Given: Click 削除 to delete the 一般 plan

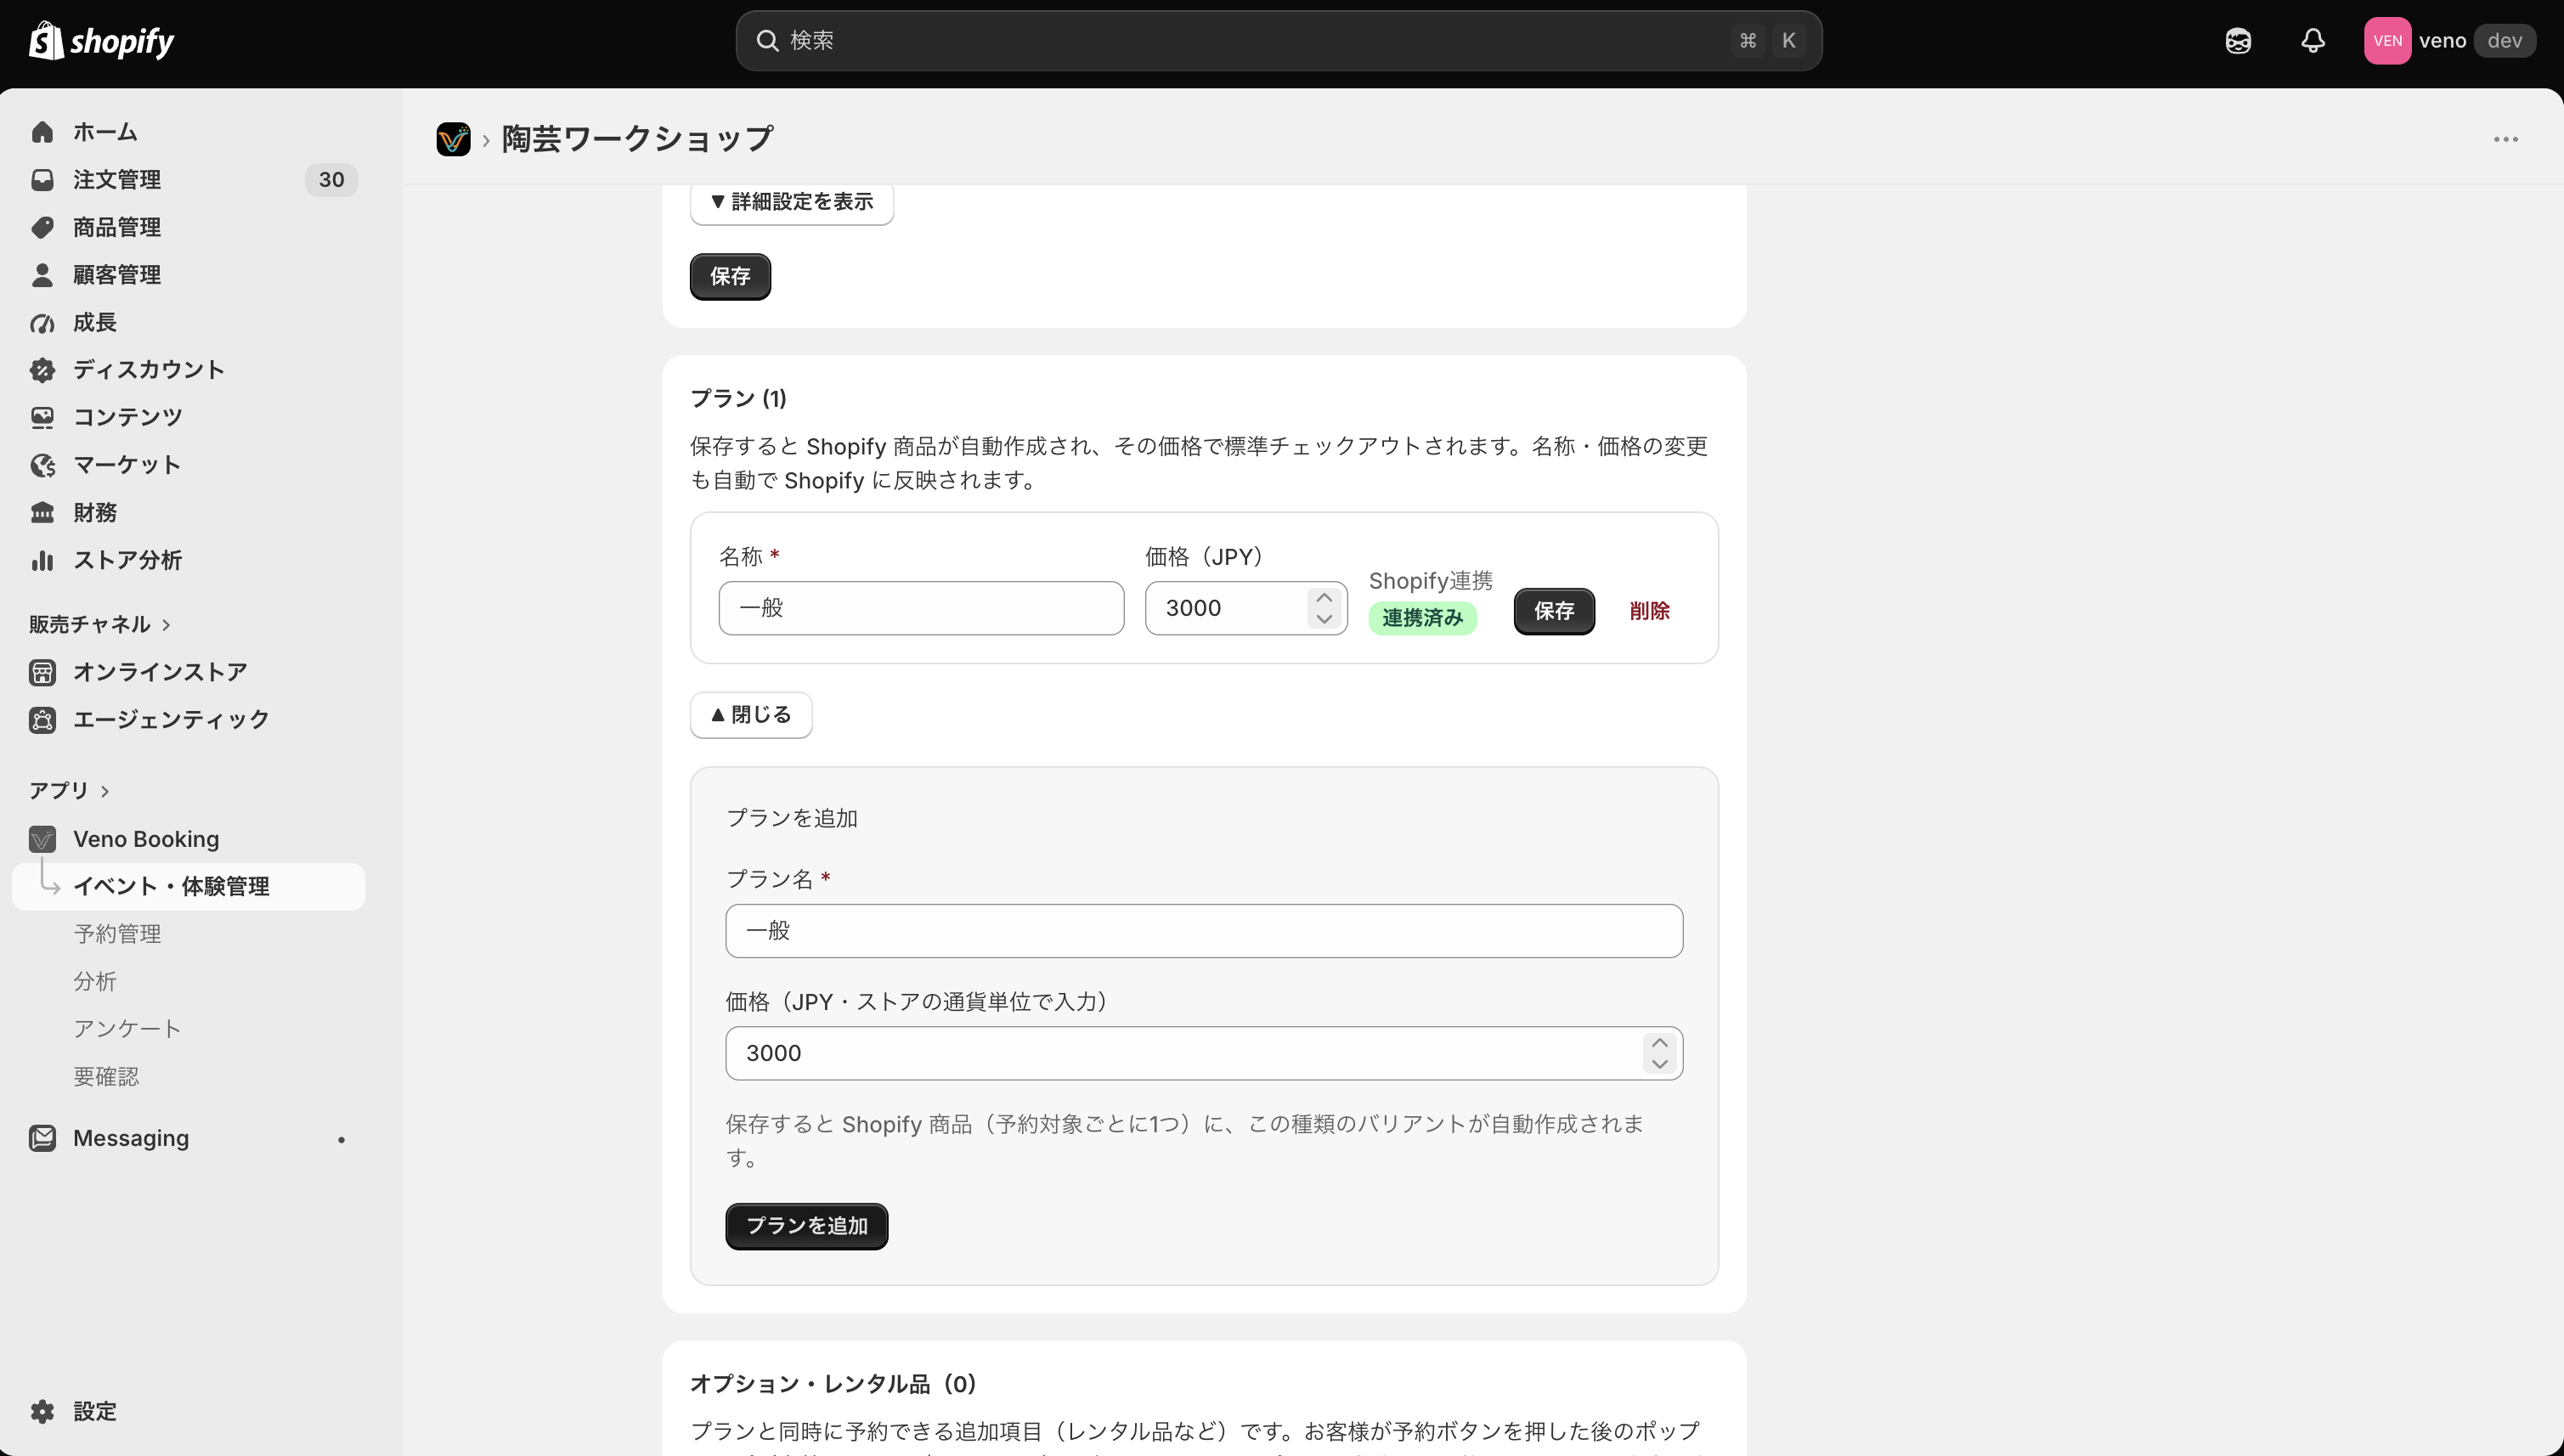Looking at the screenshot, I should (x=1649, y=611).
